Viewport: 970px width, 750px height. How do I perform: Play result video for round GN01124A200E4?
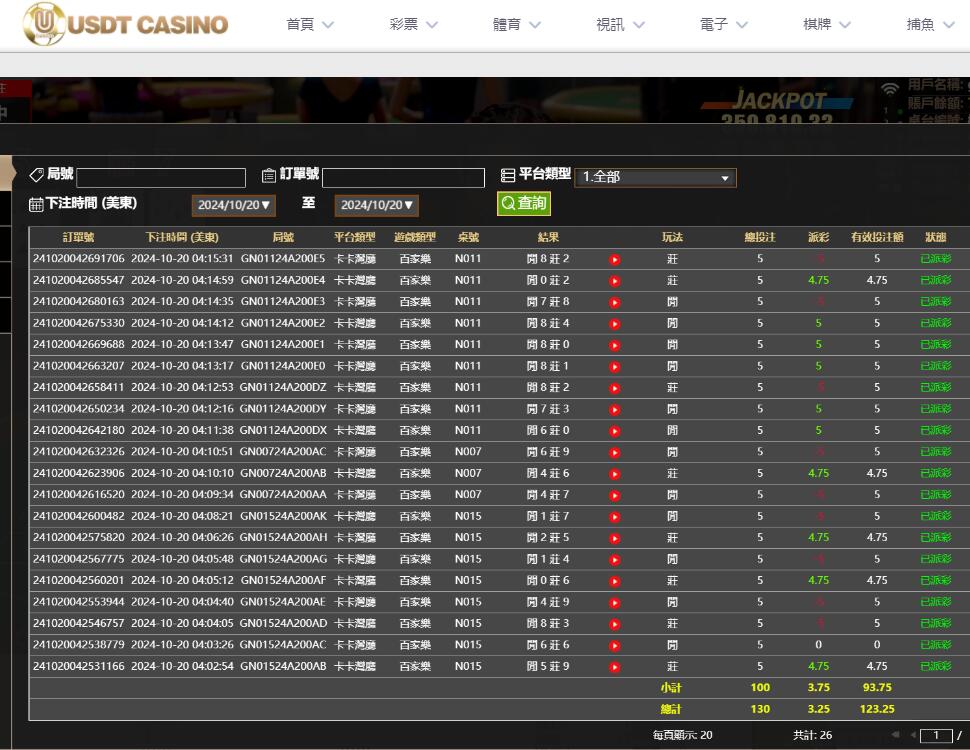614,281
